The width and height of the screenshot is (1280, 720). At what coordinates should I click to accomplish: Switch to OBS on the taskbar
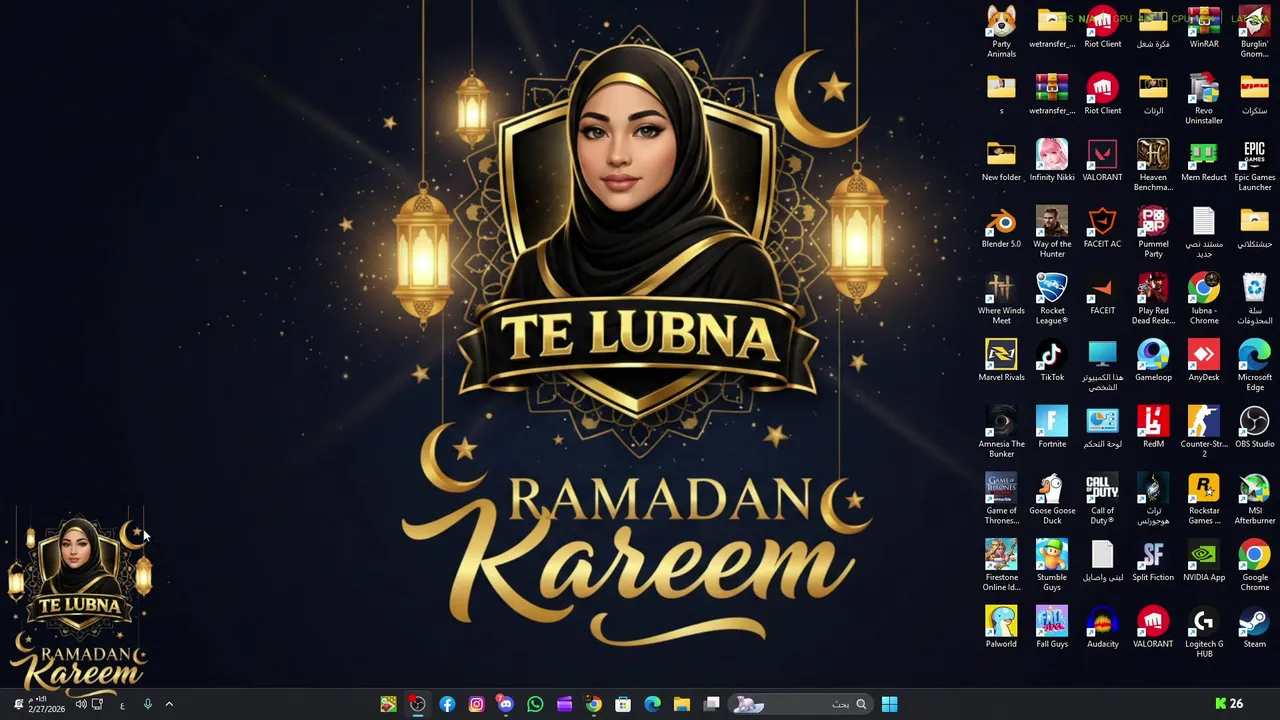pos(417,704)
